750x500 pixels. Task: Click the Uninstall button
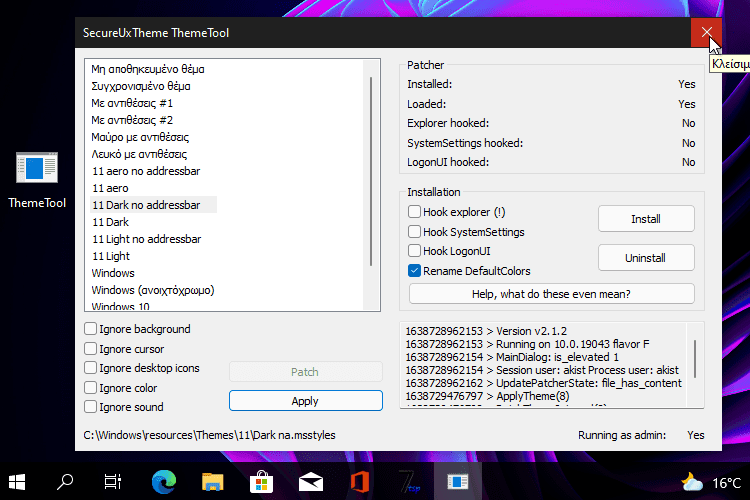pos(646,258)
